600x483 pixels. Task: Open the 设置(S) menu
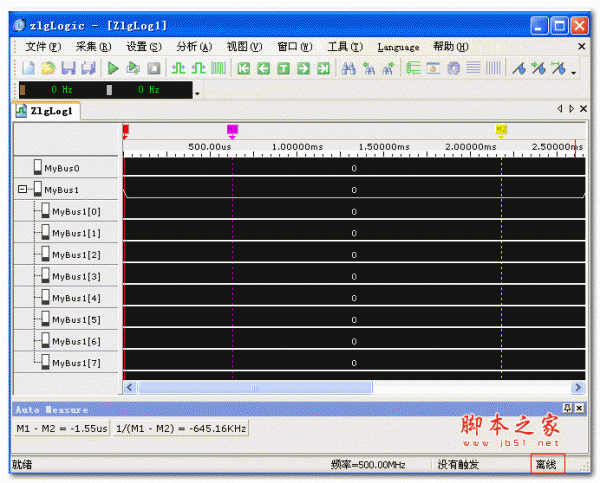click(x=144, y=47)
